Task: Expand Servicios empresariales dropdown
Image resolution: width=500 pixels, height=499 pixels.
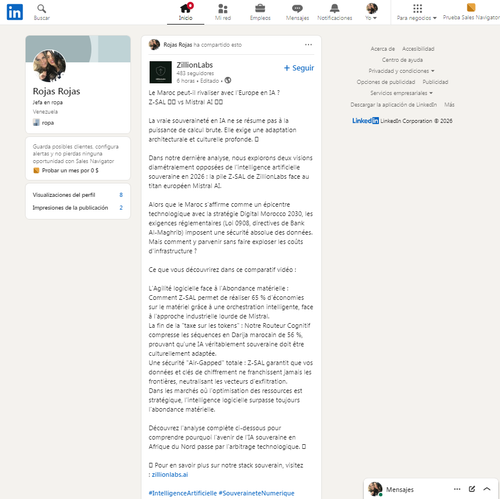Action: (x=401, y=93)
